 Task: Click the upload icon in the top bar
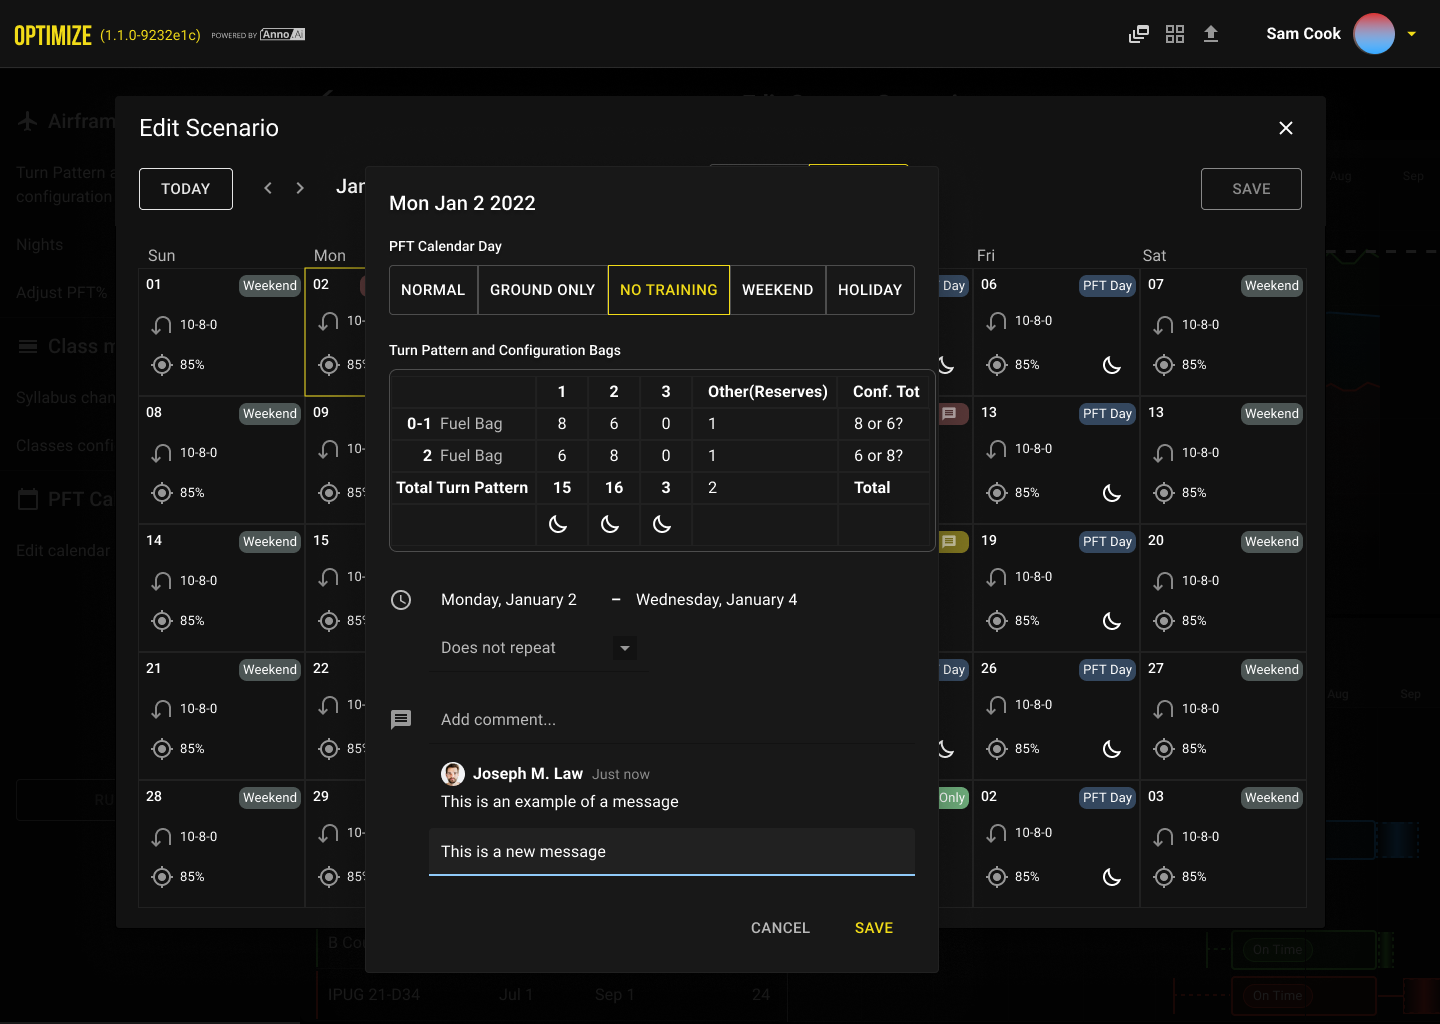point(1211,33)
